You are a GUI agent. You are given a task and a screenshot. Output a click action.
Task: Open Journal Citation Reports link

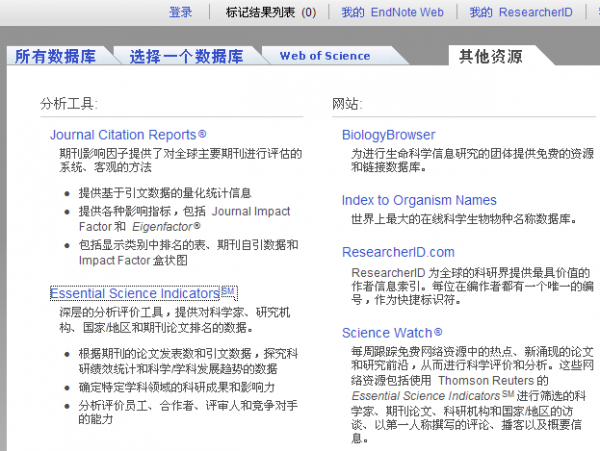tap(128, 135)
